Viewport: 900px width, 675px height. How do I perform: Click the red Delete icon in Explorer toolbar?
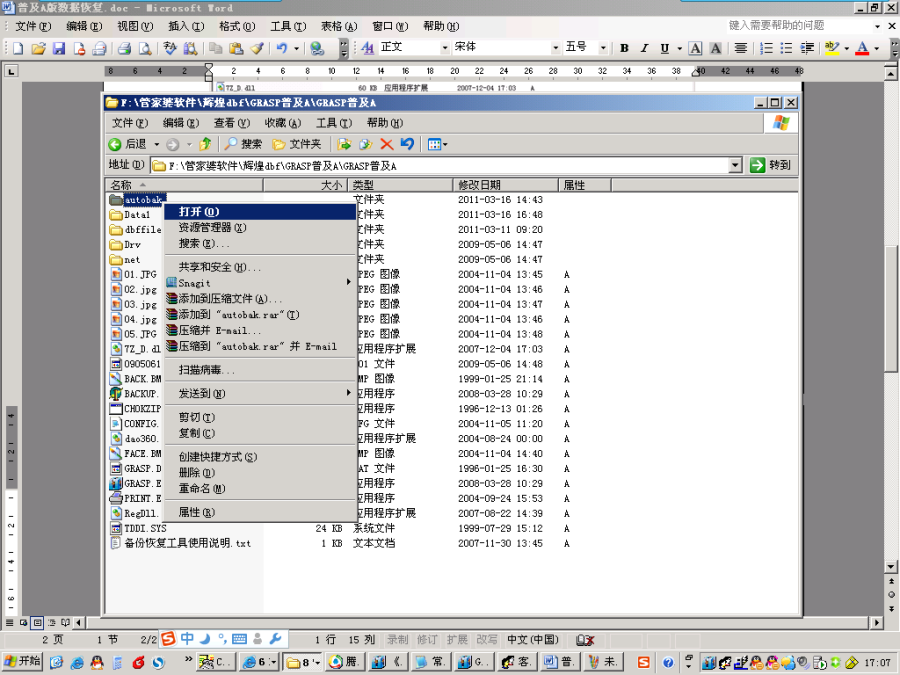coord(386,144)
